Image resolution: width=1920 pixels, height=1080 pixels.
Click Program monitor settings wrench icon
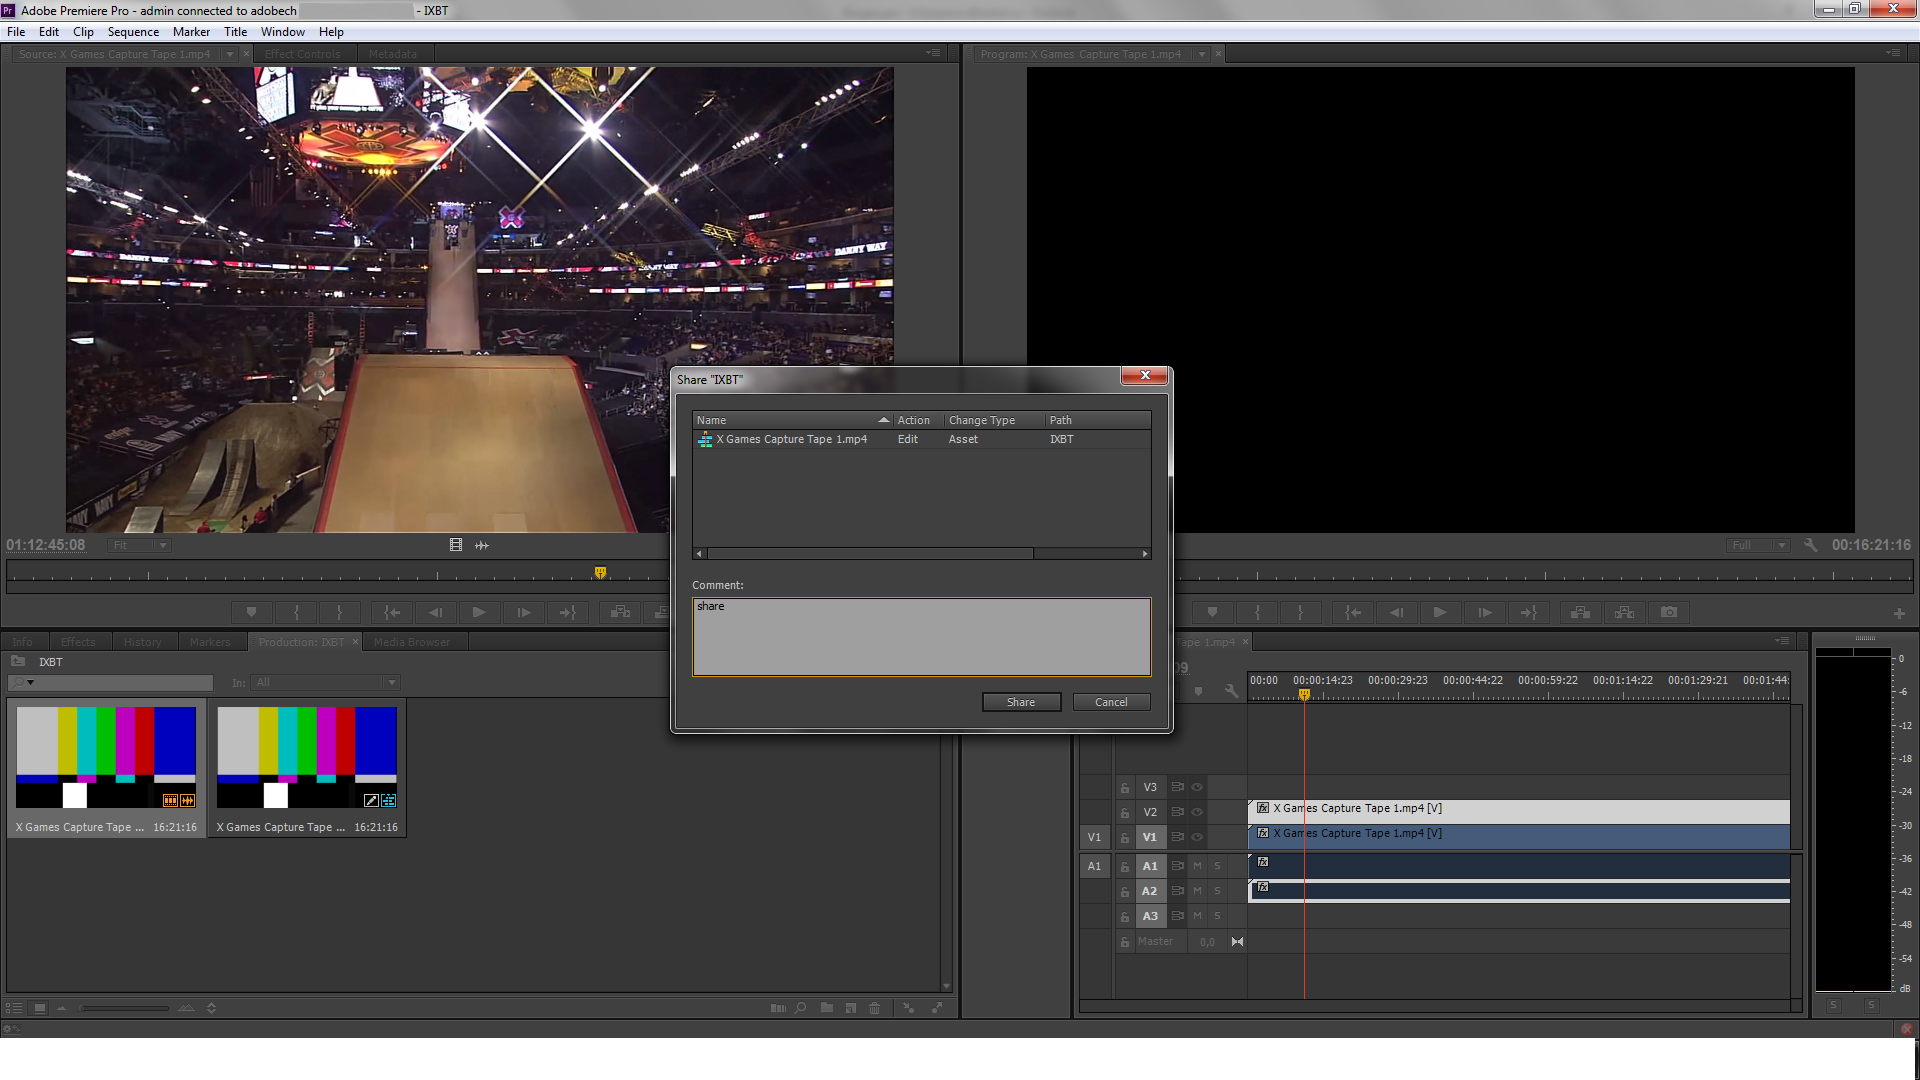pos(1810,545)
